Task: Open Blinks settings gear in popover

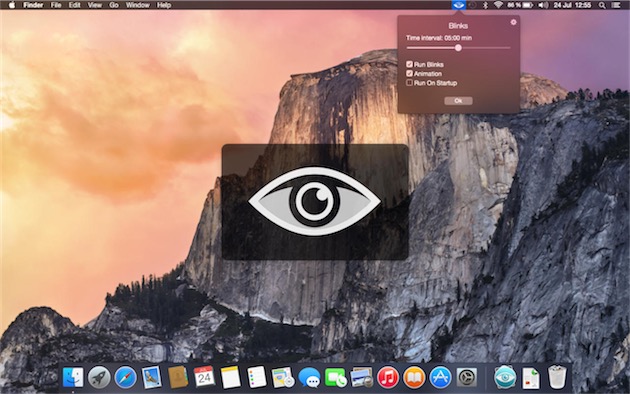Action: [513, 22]
